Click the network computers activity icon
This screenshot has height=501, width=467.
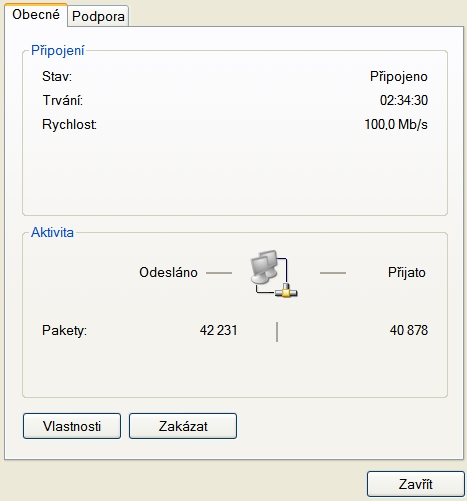(273, 273)
